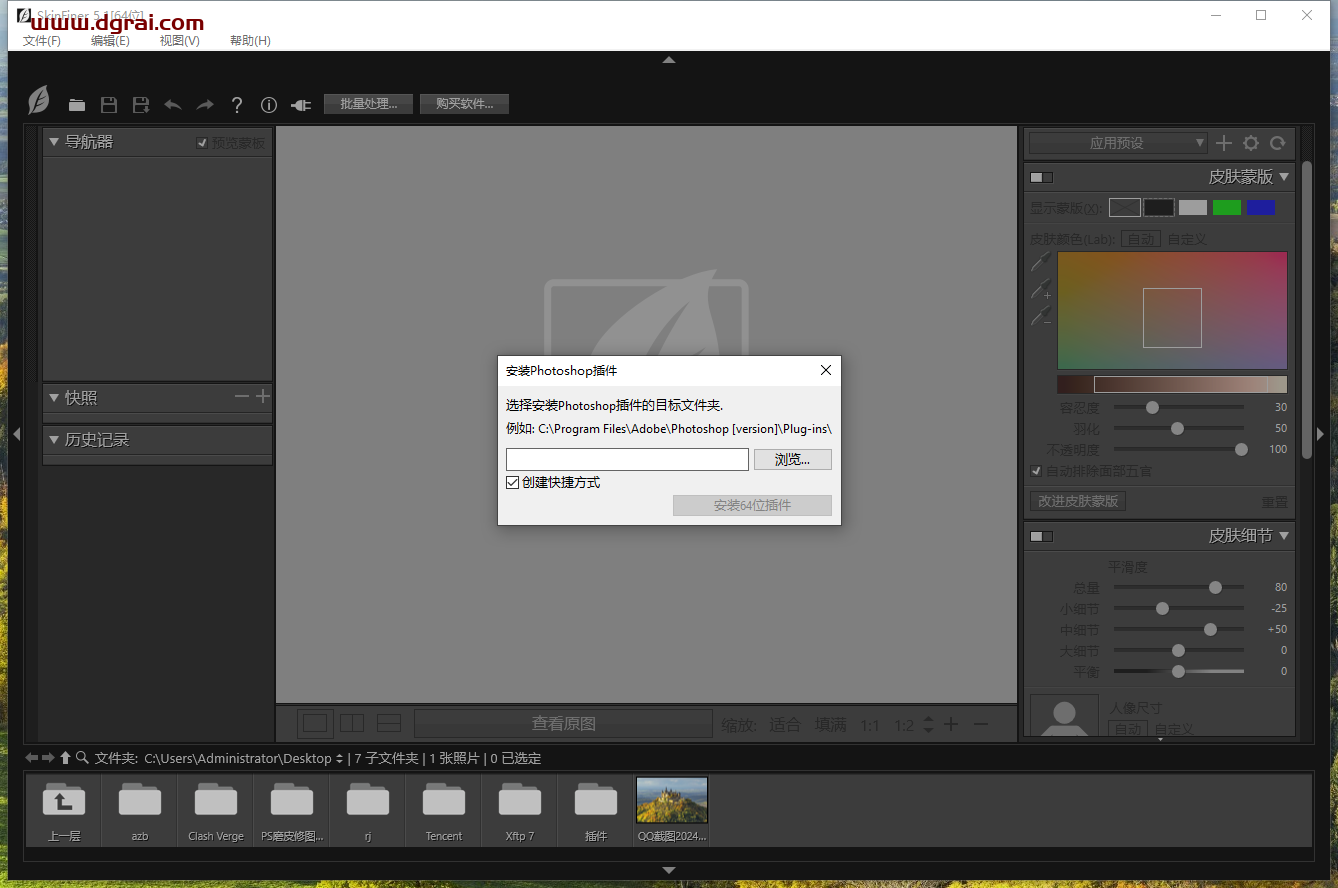This screenshot has width=1338, height=888.
Task: Select the green mask display color swatch
Action: click(x=1226, y=207)
